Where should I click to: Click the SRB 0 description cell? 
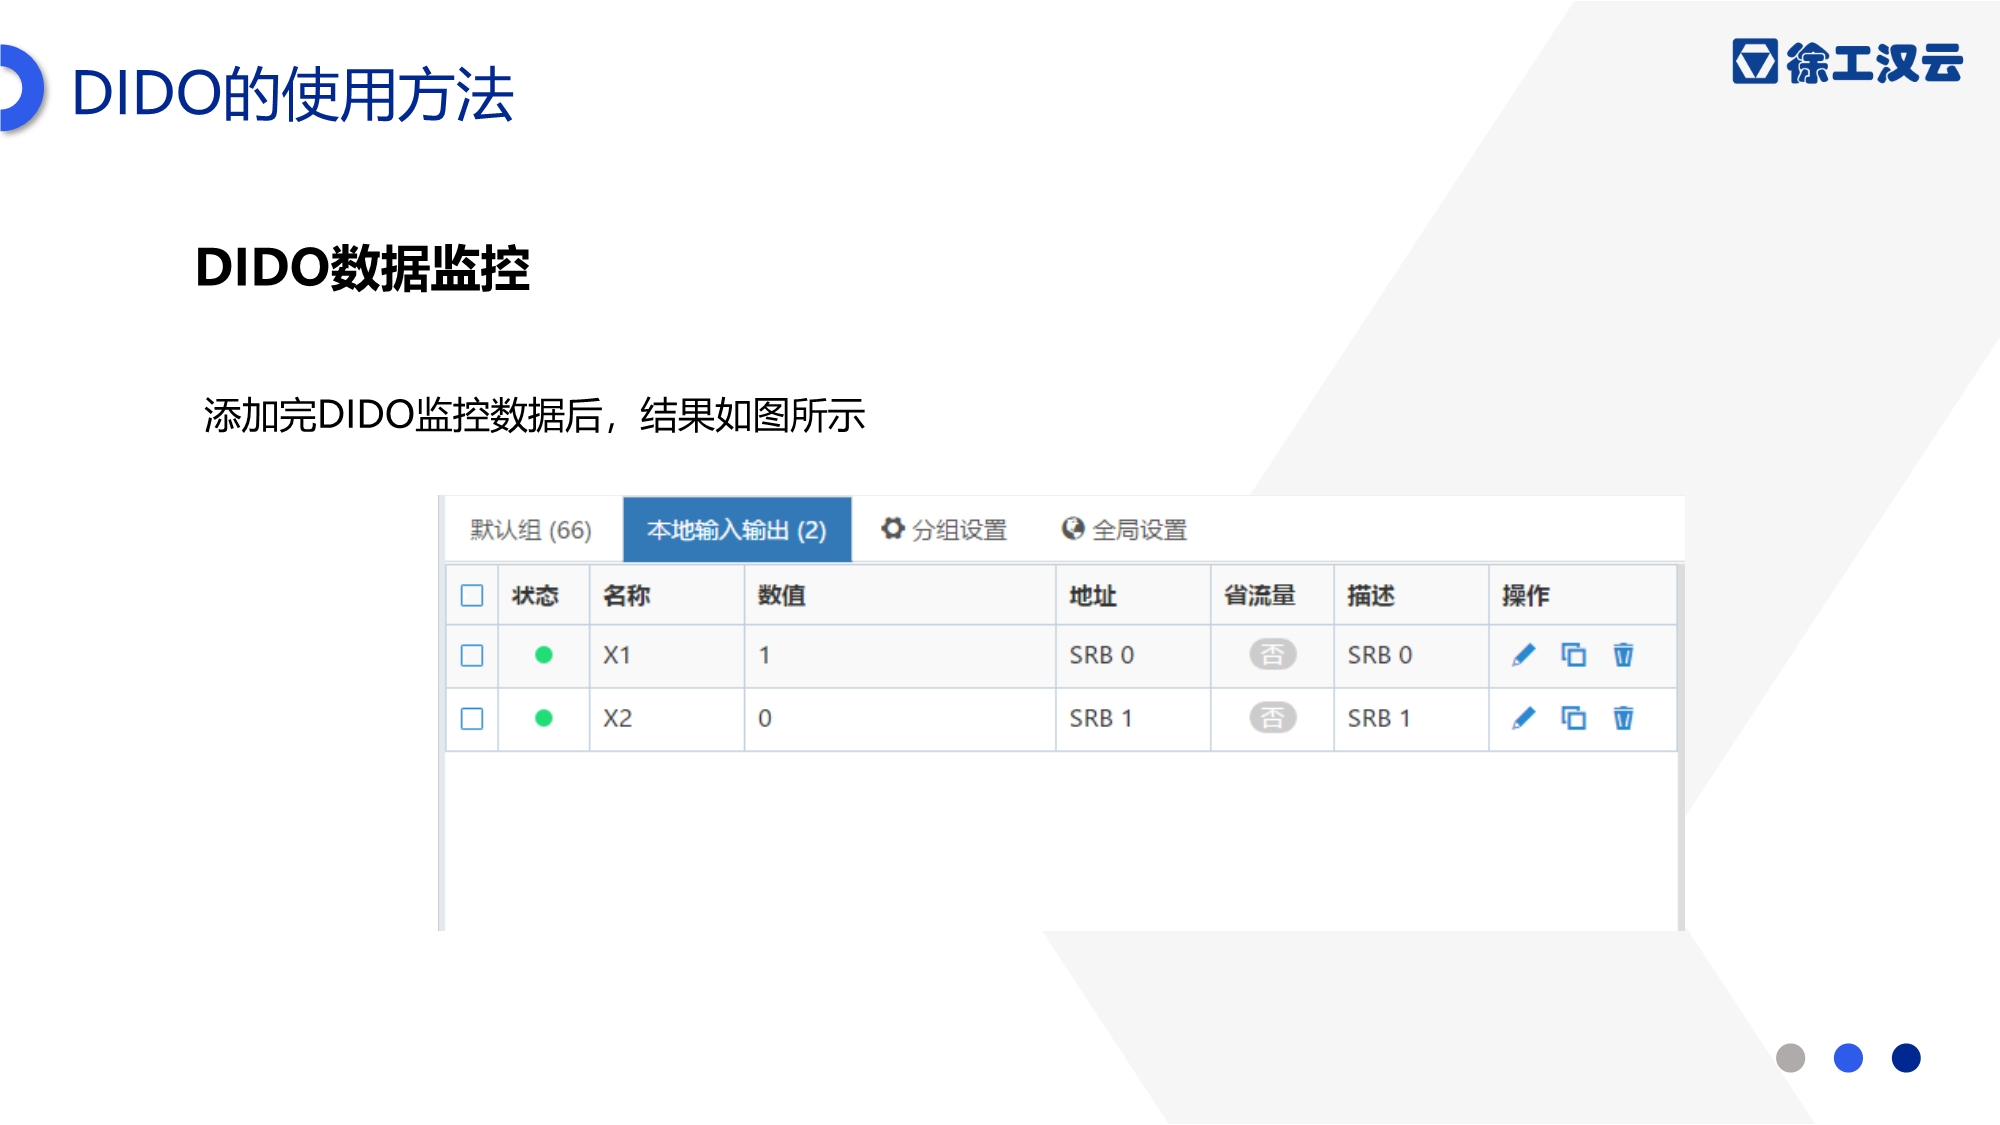(1411, 656)
